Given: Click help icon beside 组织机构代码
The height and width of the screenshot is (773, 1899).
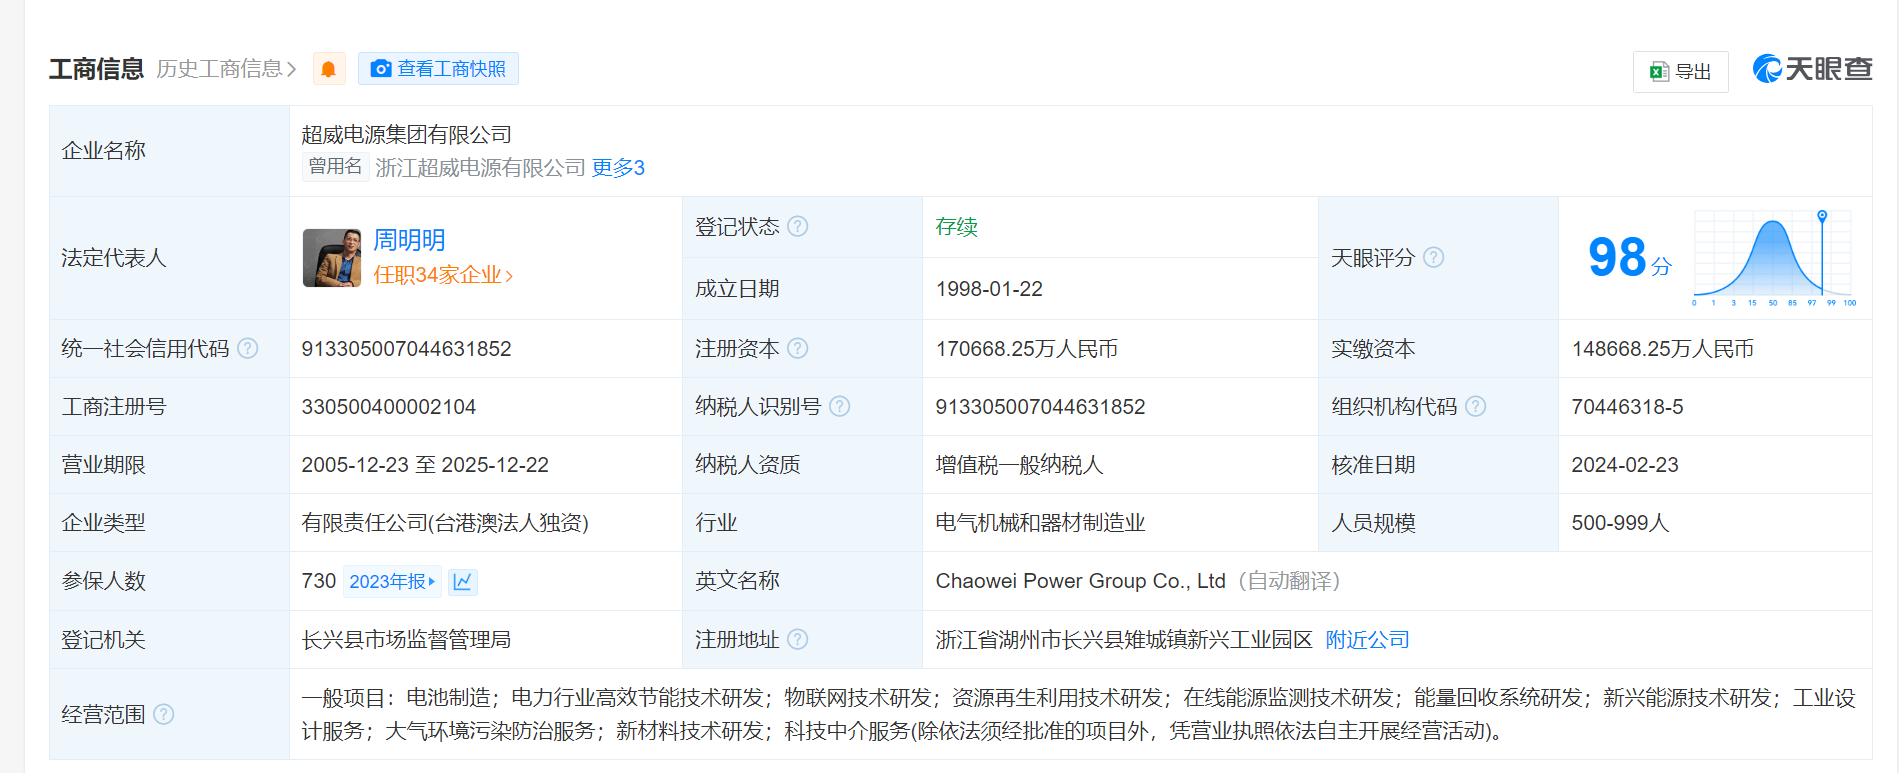Looking at the screenshot, I should pos(1475,407).
